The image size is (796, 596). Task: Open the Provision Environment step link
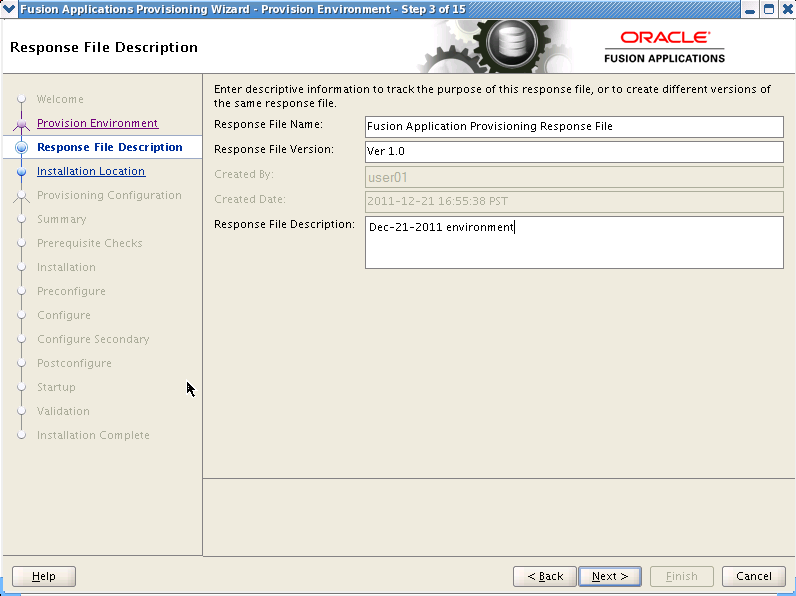click(97, 123)
